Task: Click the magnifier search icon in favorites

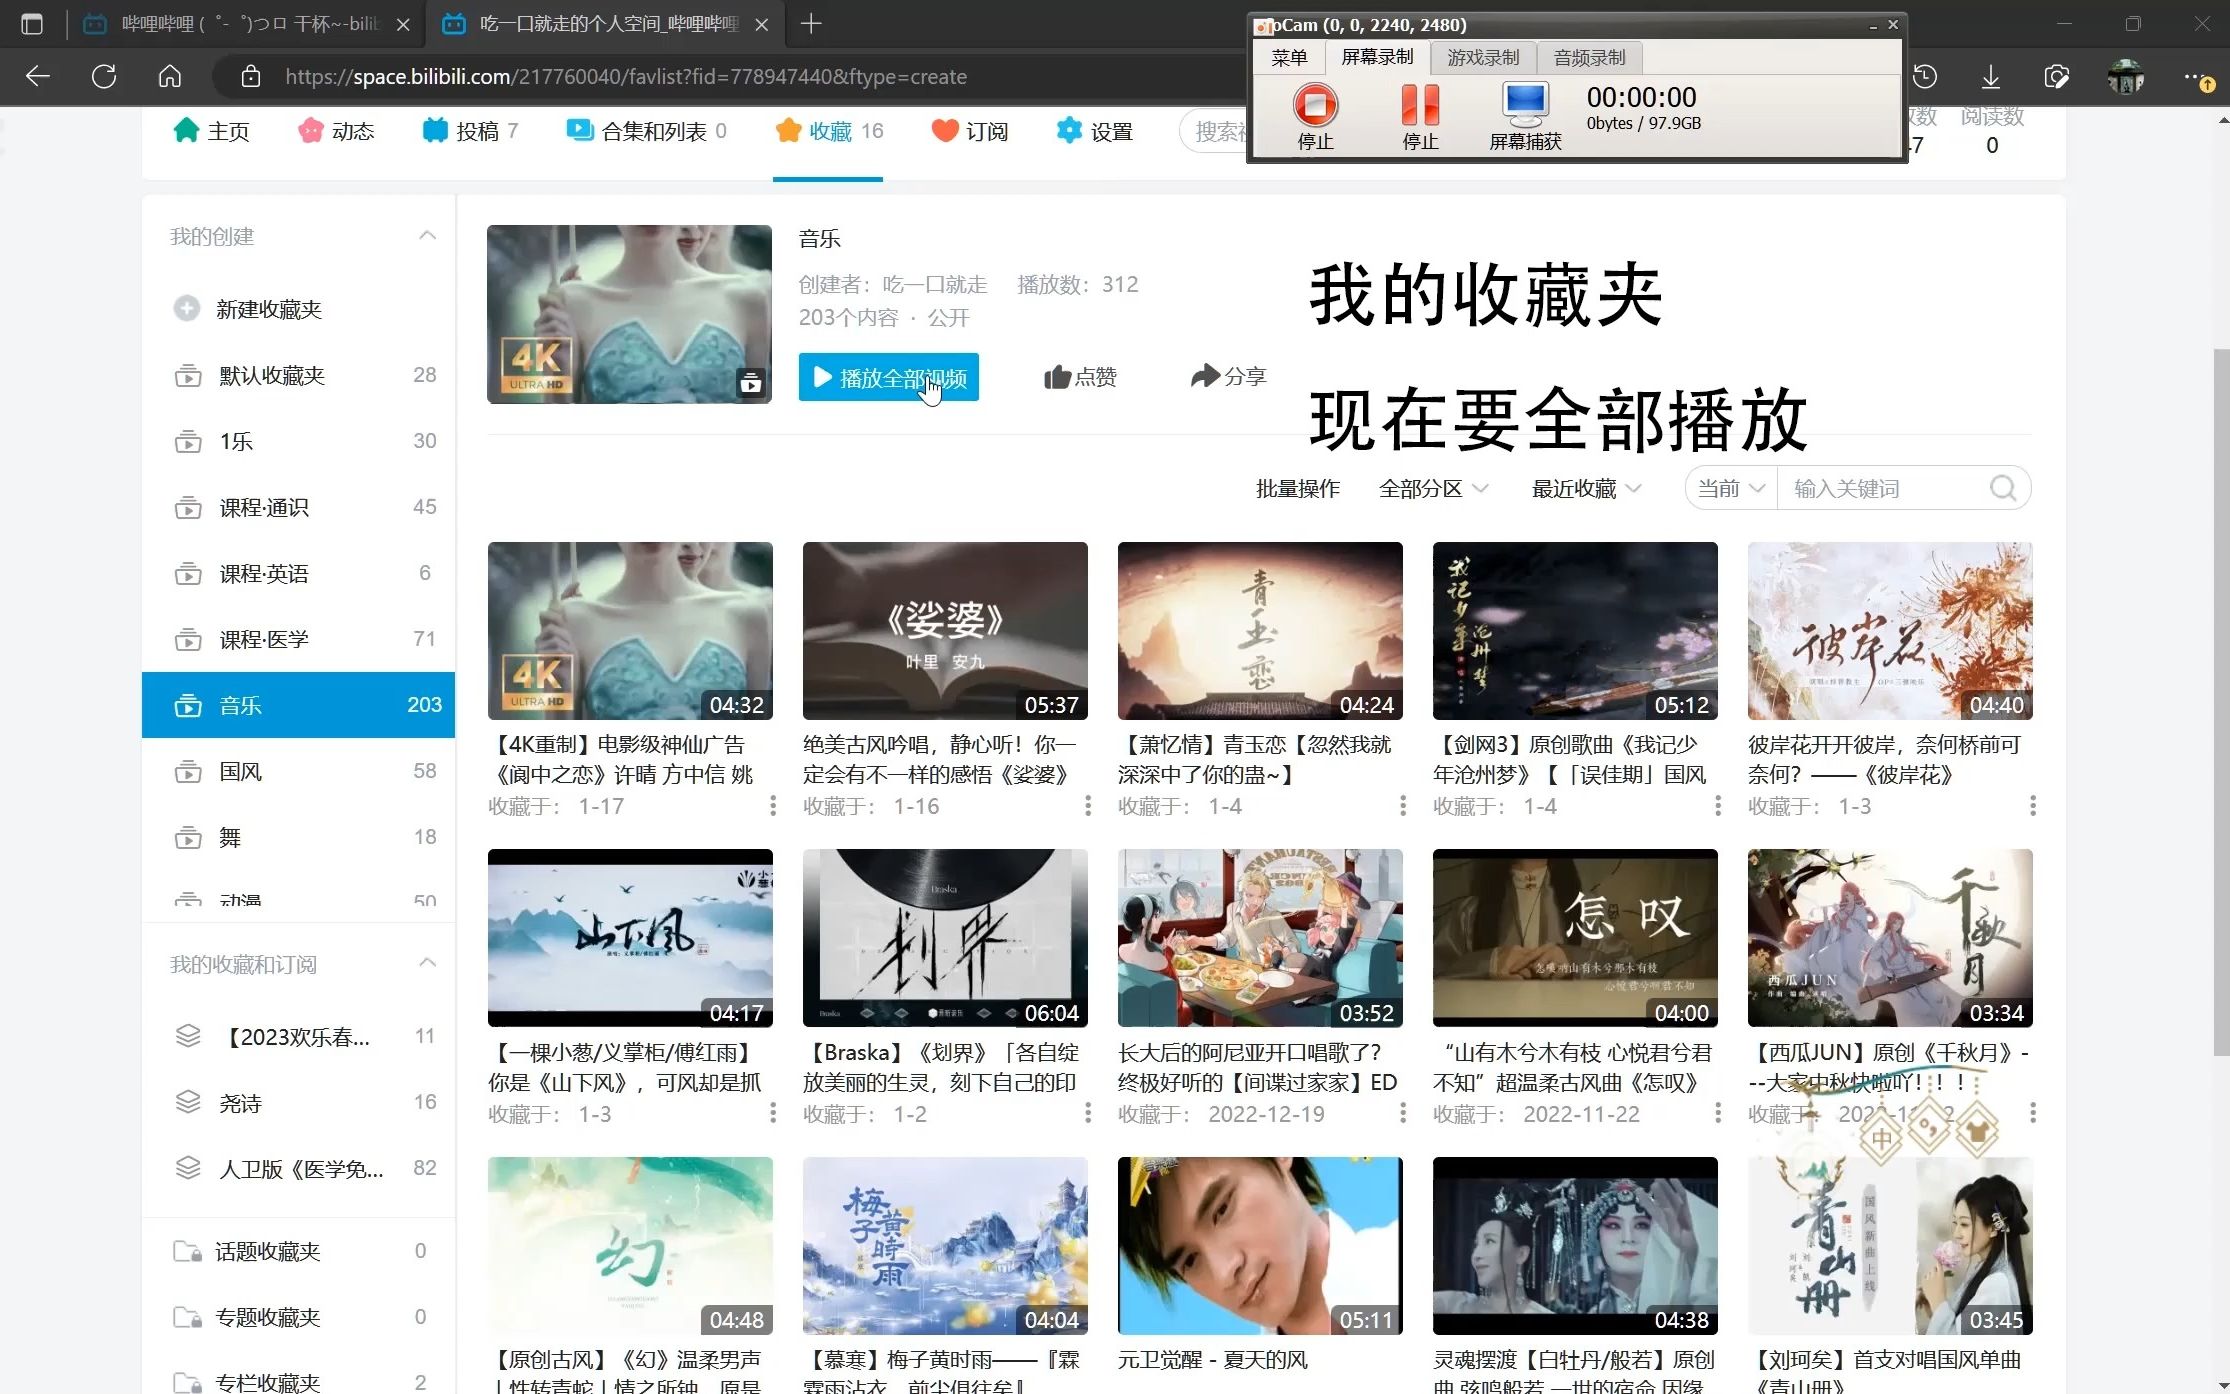Action: coord(2003,488)
